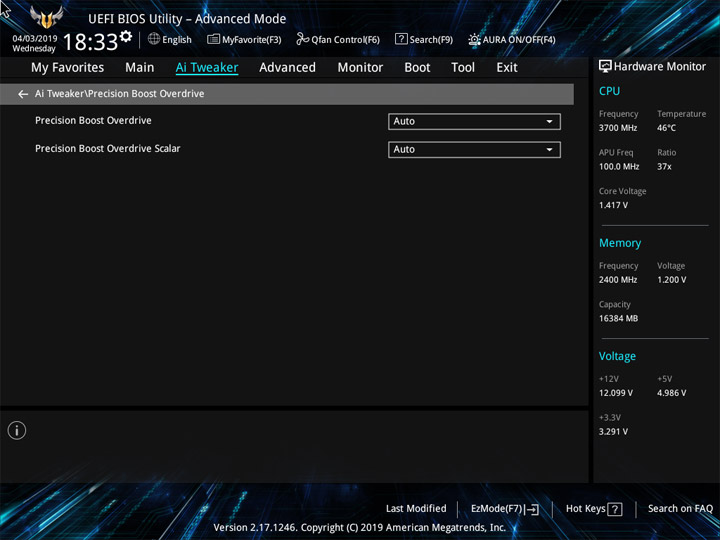Click the breadcrumb path Ai Tweaker\Precision Boost Overdrive
Viewport: 720px width, 540px height.
click(120, 94)
